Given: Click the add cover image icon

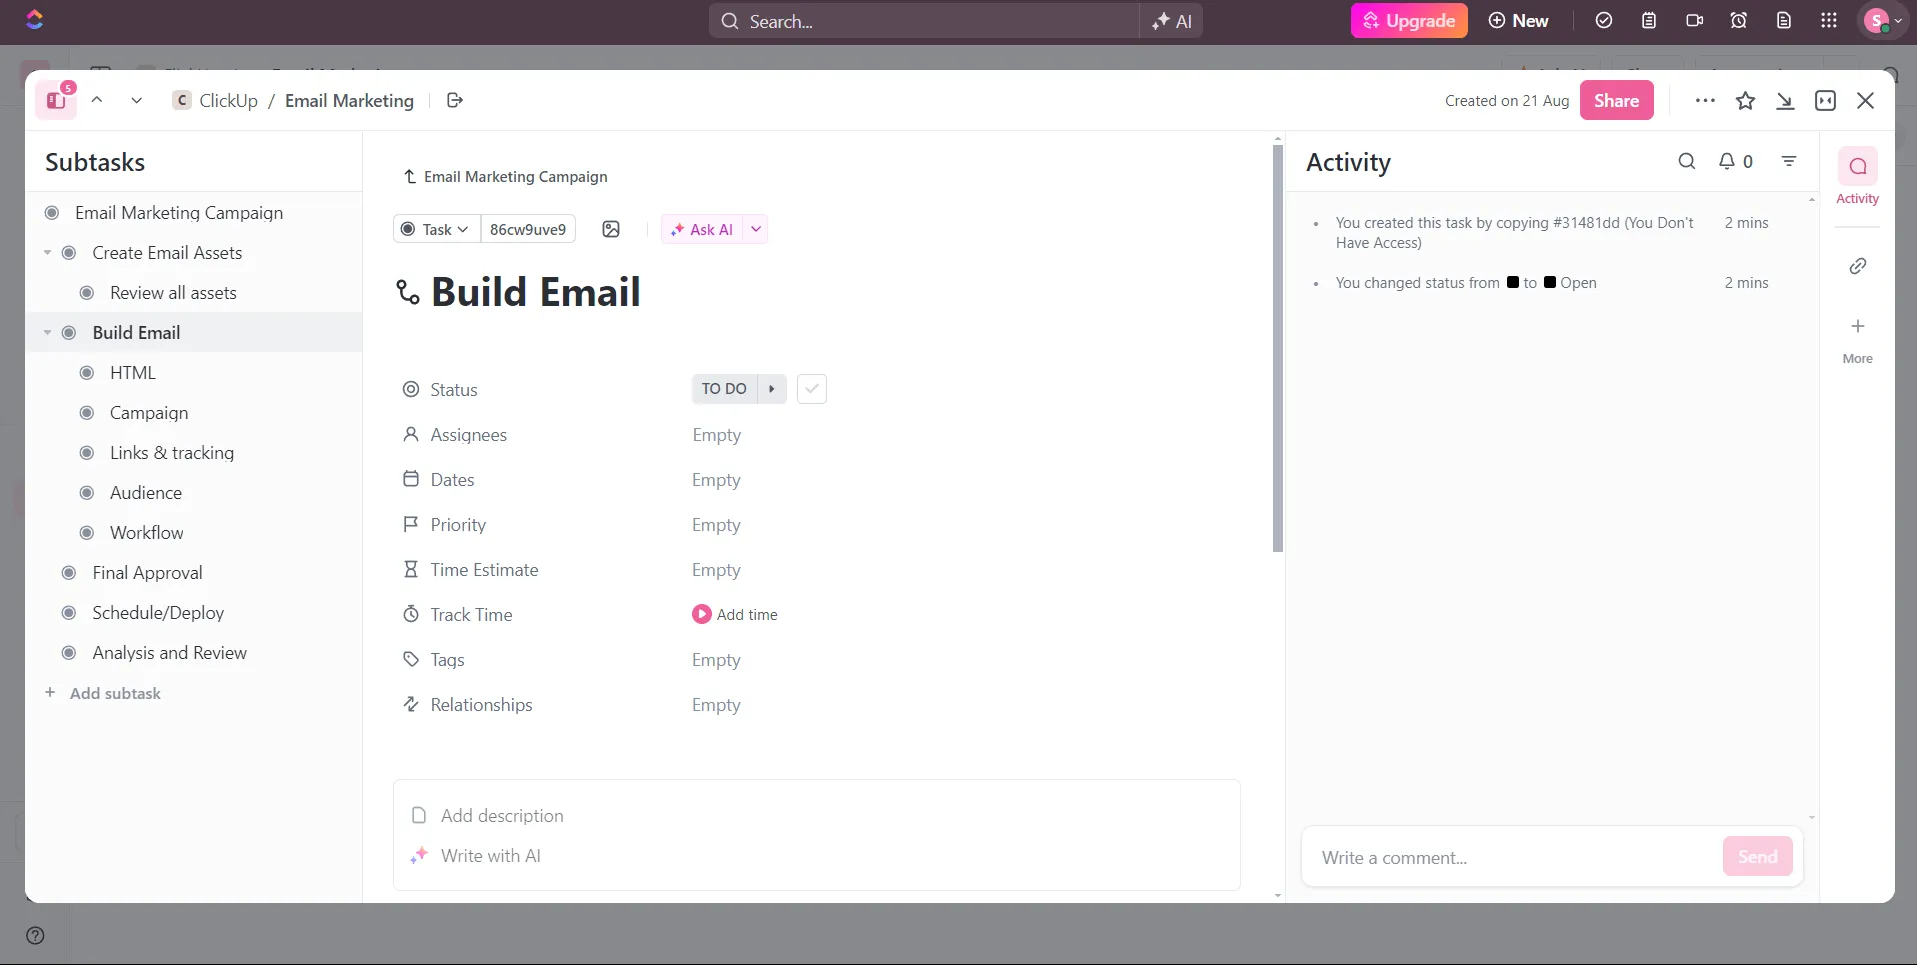Looking at the screenshot, I should (x=611, y=229).
